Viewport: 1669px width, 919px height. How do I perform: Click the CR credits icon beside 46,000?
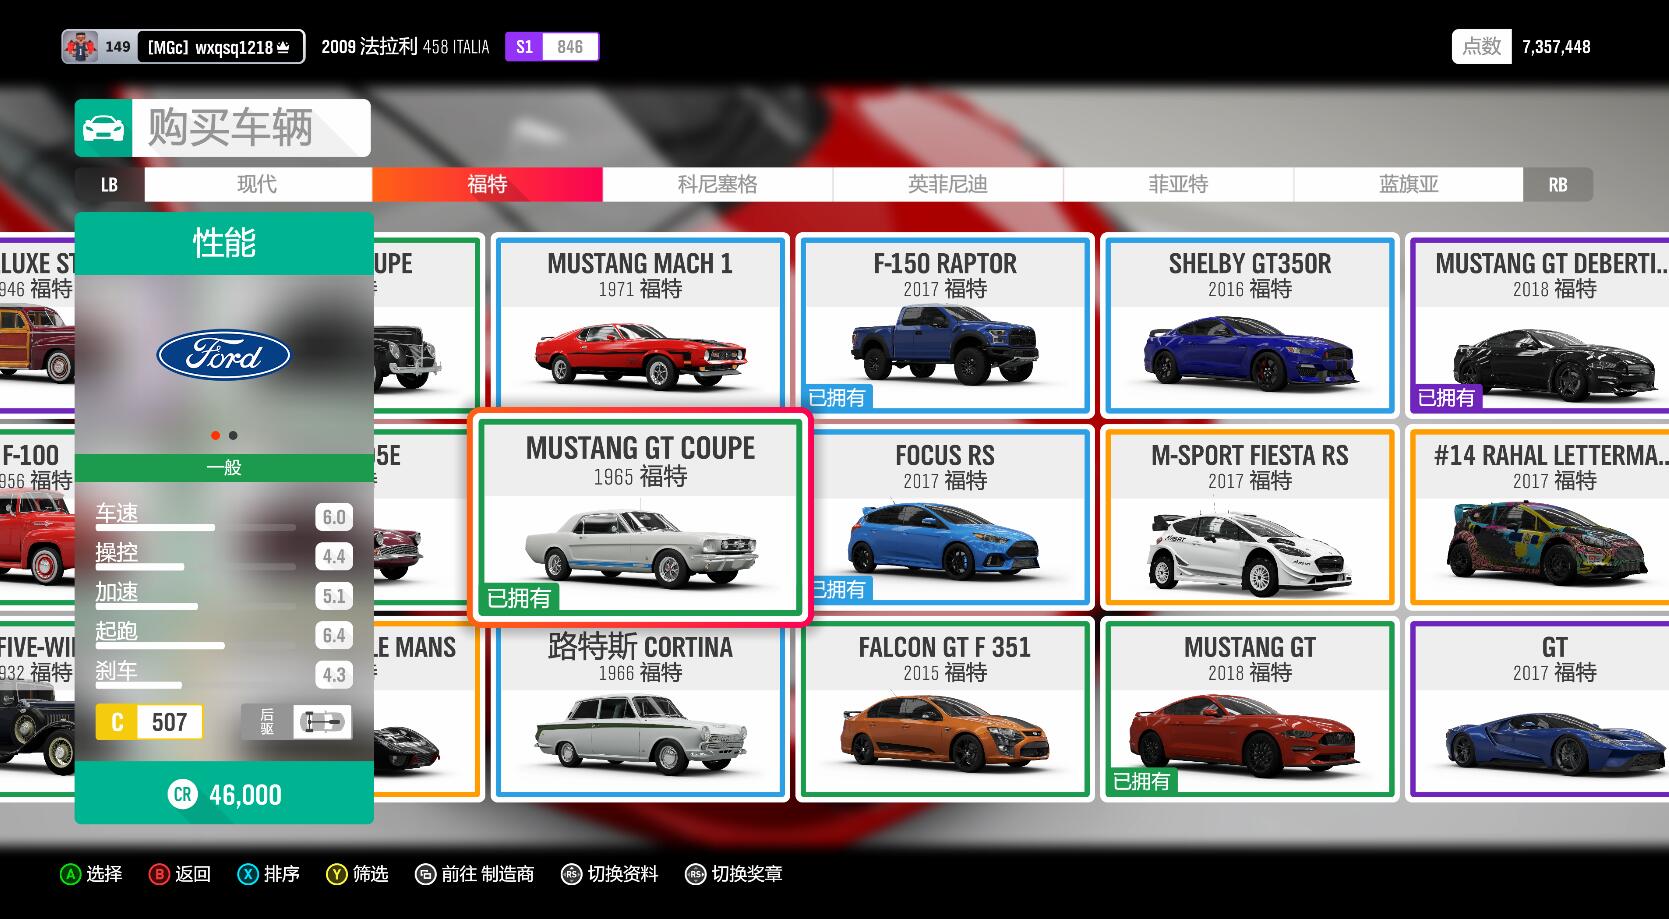(x=182, y=795)
